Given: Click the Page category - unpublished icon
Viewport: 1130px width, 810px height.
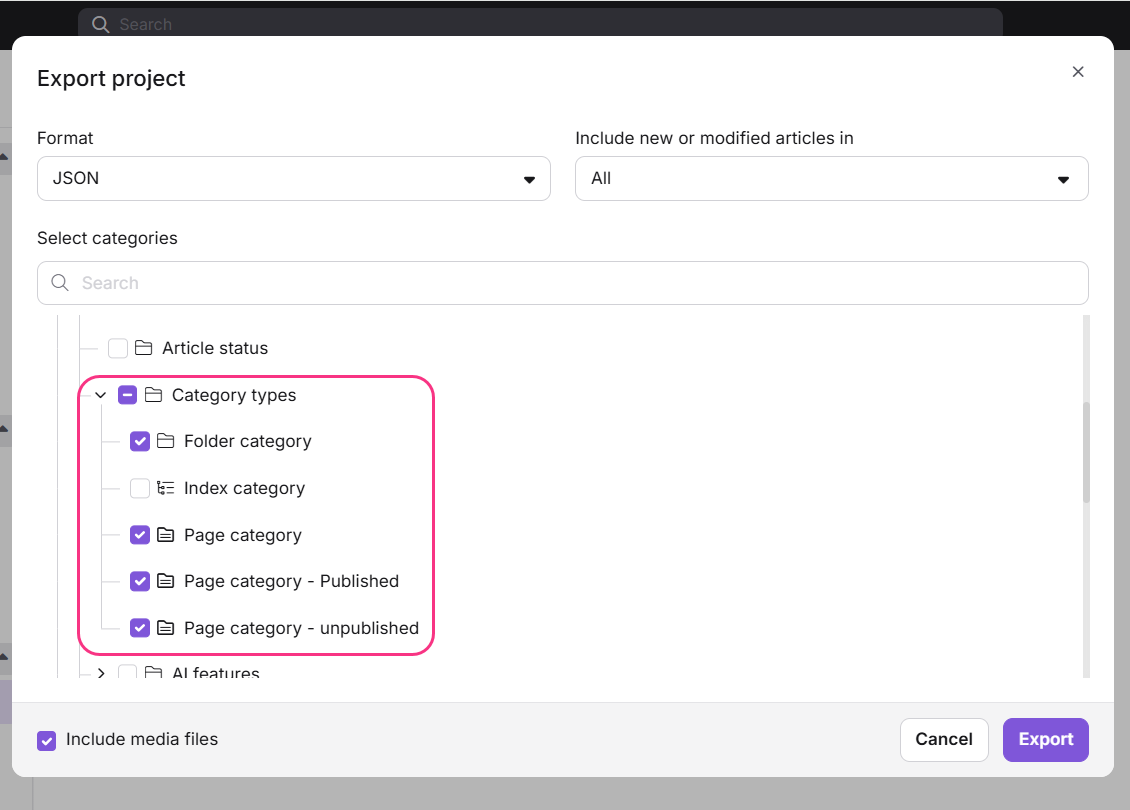Looking at the screenshot, I should tap(166, 628).
